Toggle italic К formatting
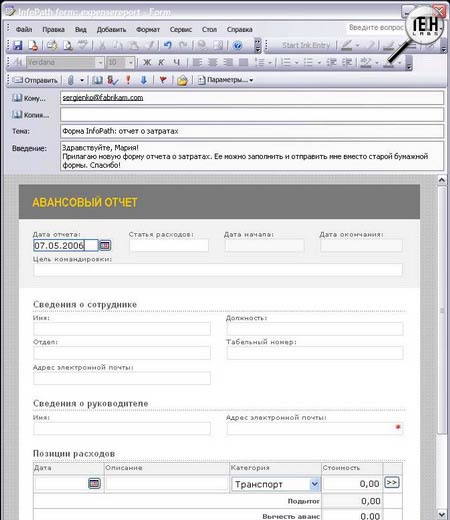This screenshot has height=520, width=450. click(x=161, y=62)
